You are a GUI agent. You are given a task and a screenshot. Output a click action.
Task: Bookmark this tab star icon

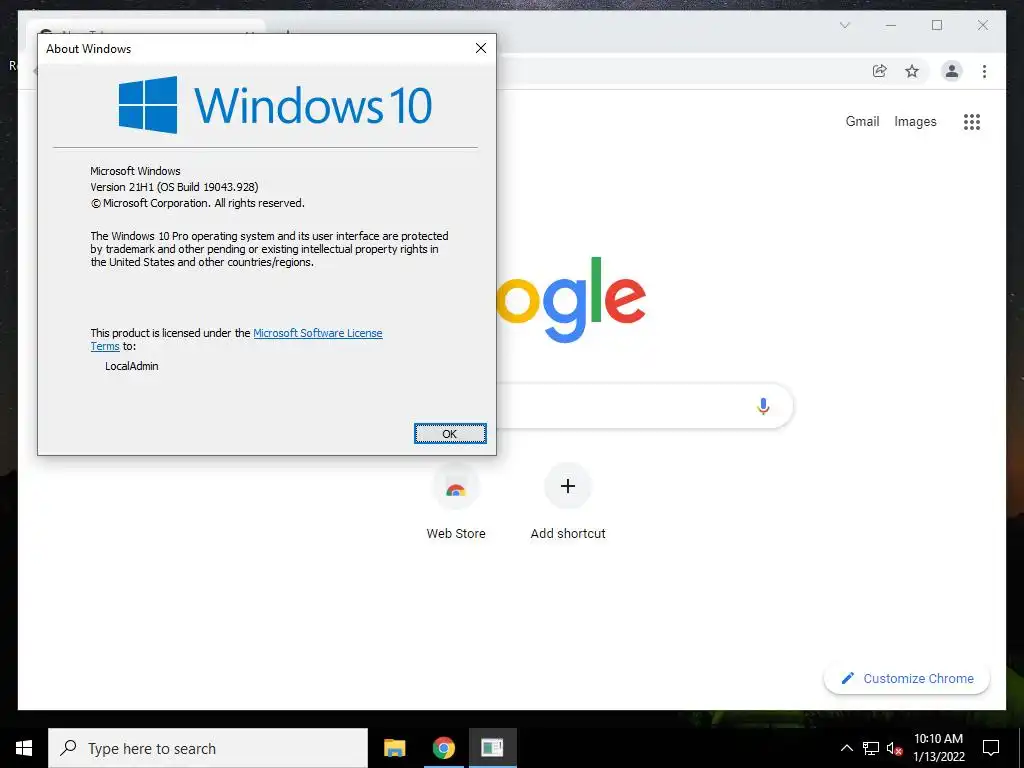pos(912,71)
